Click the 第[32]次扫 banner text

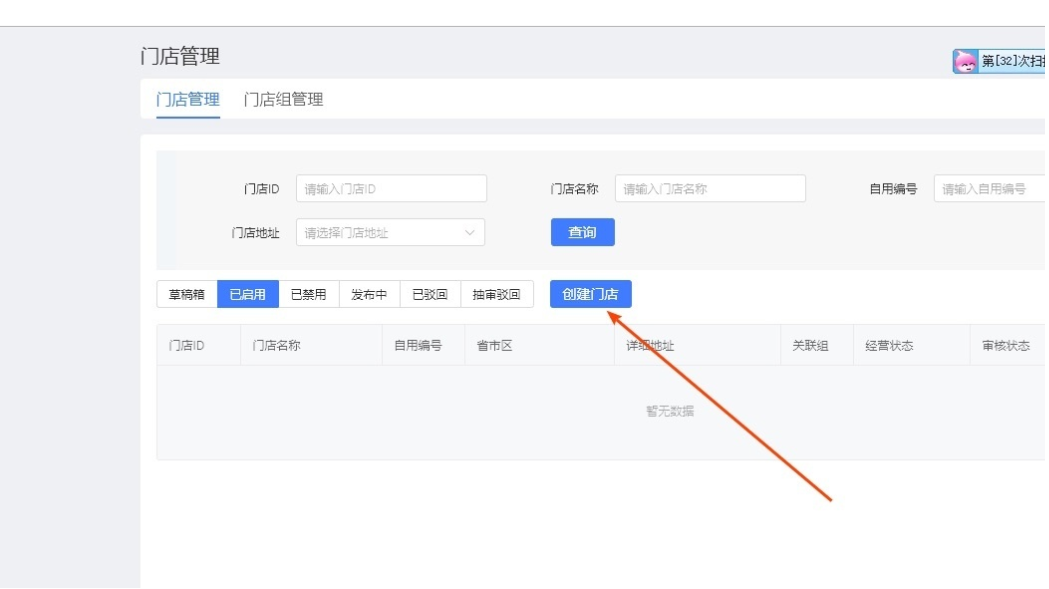coord(1014,62)
